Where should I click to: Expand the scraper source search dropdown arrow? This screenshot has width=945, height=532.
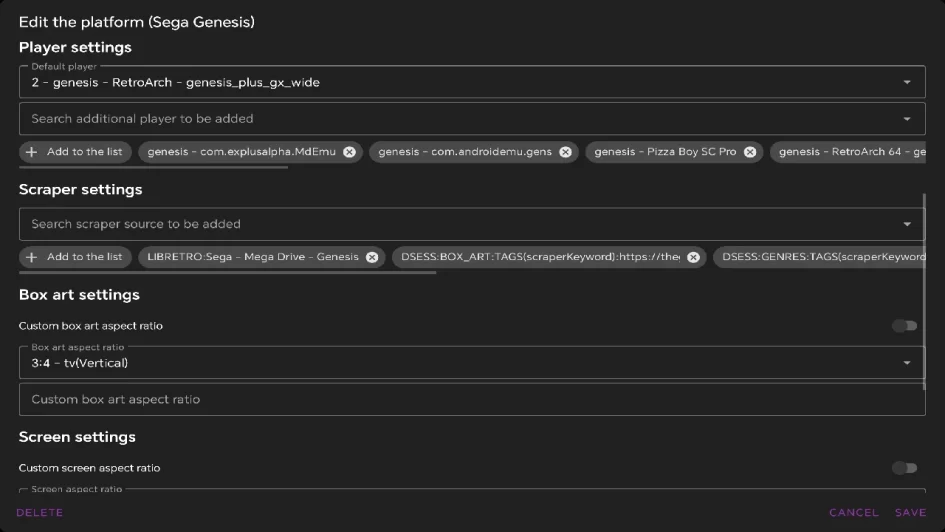(x=907, y=224)
